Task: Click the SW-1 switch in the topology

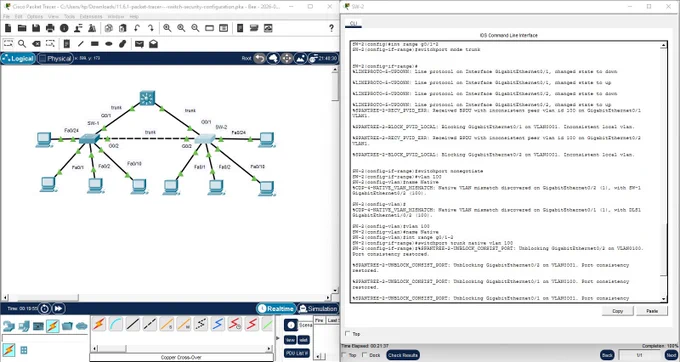Action: click(89, 139)
